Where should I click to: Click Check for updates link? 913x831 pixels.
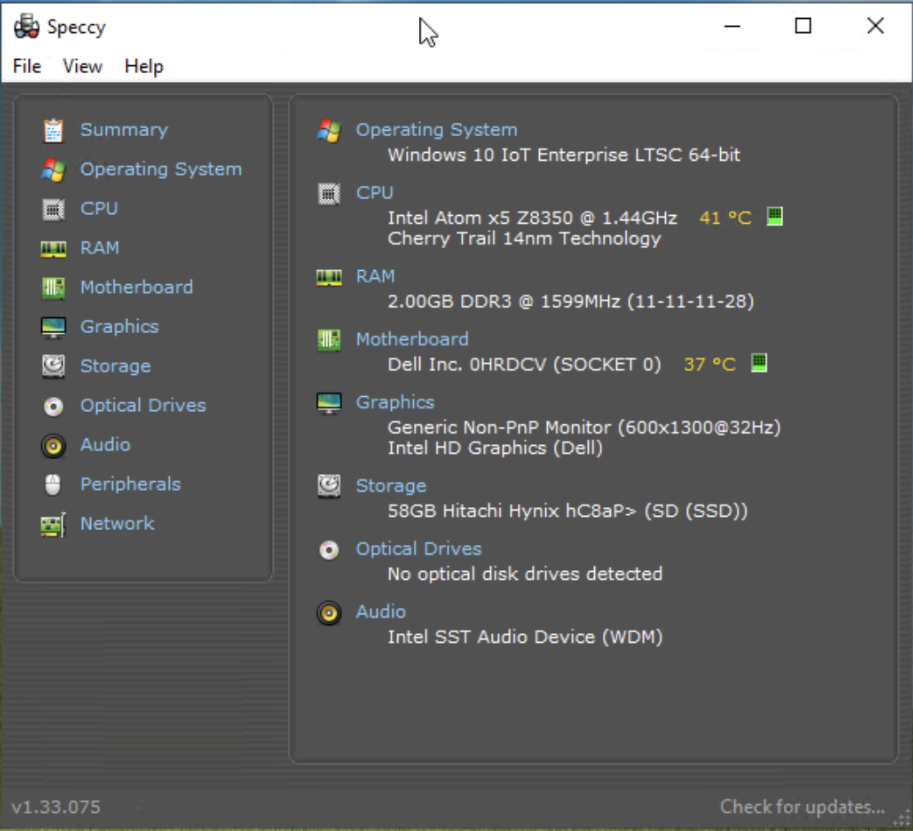(x=803, y=807)
